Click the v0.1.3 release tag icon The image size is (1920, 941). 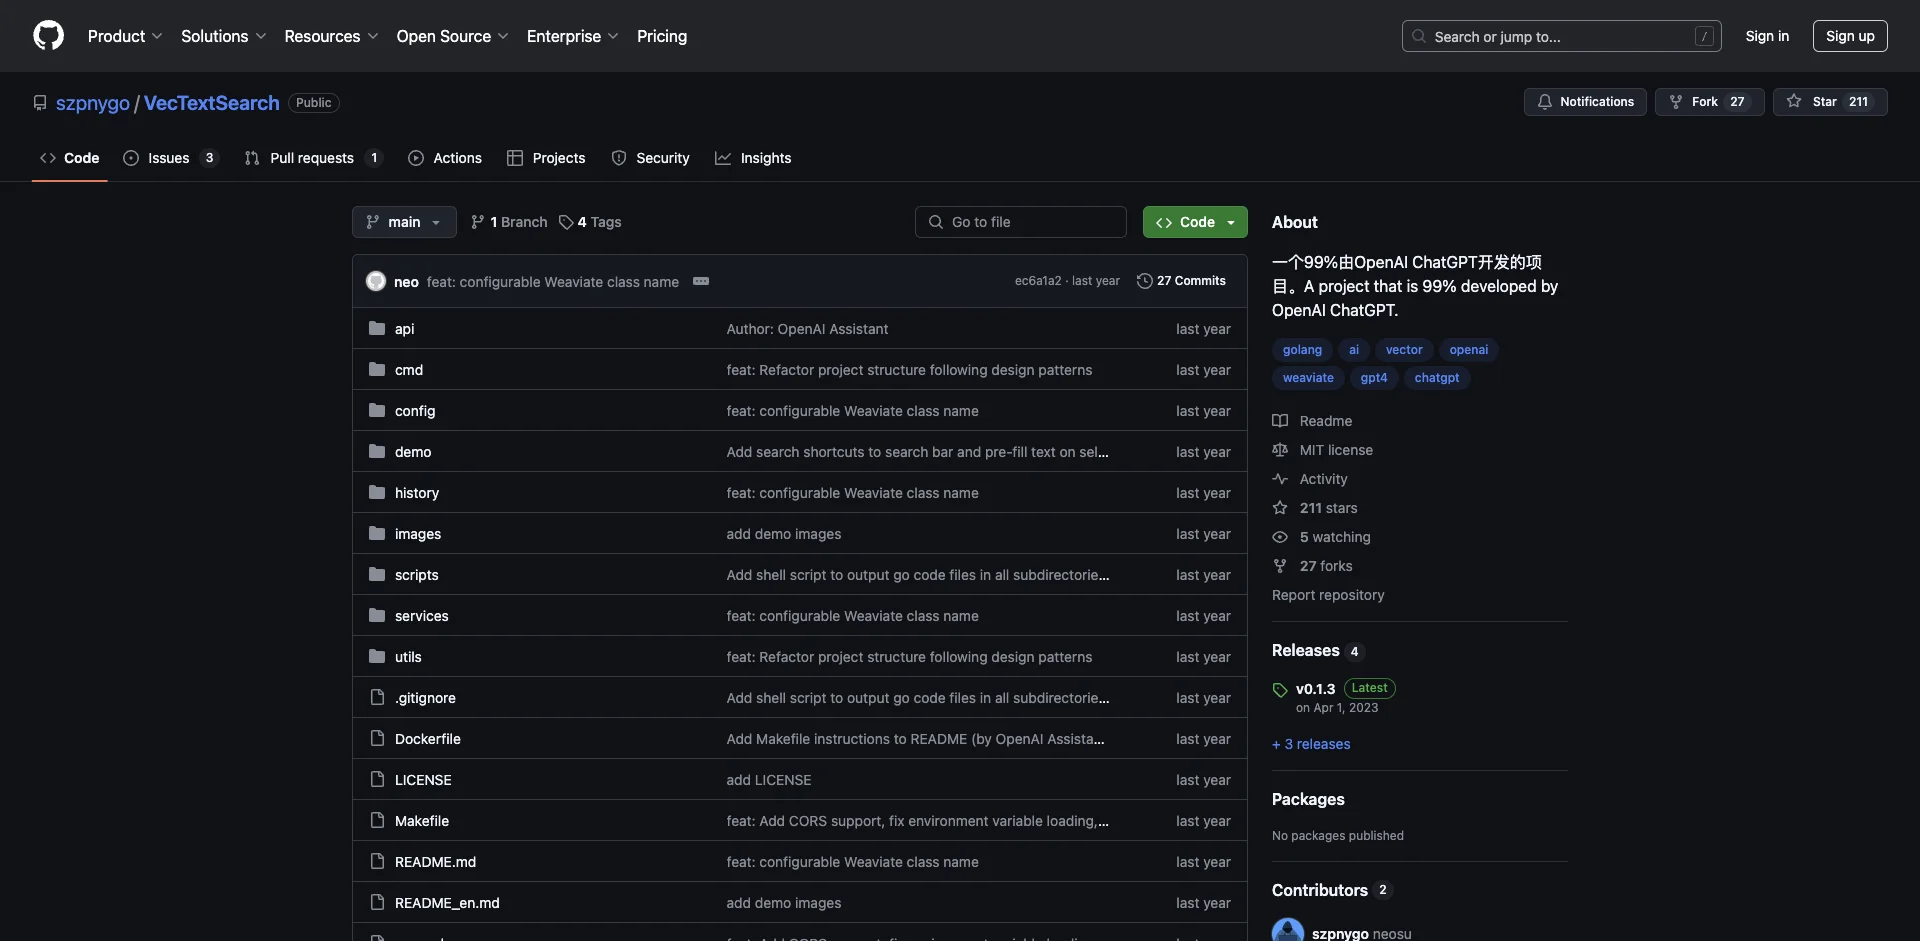(1280, 690)
